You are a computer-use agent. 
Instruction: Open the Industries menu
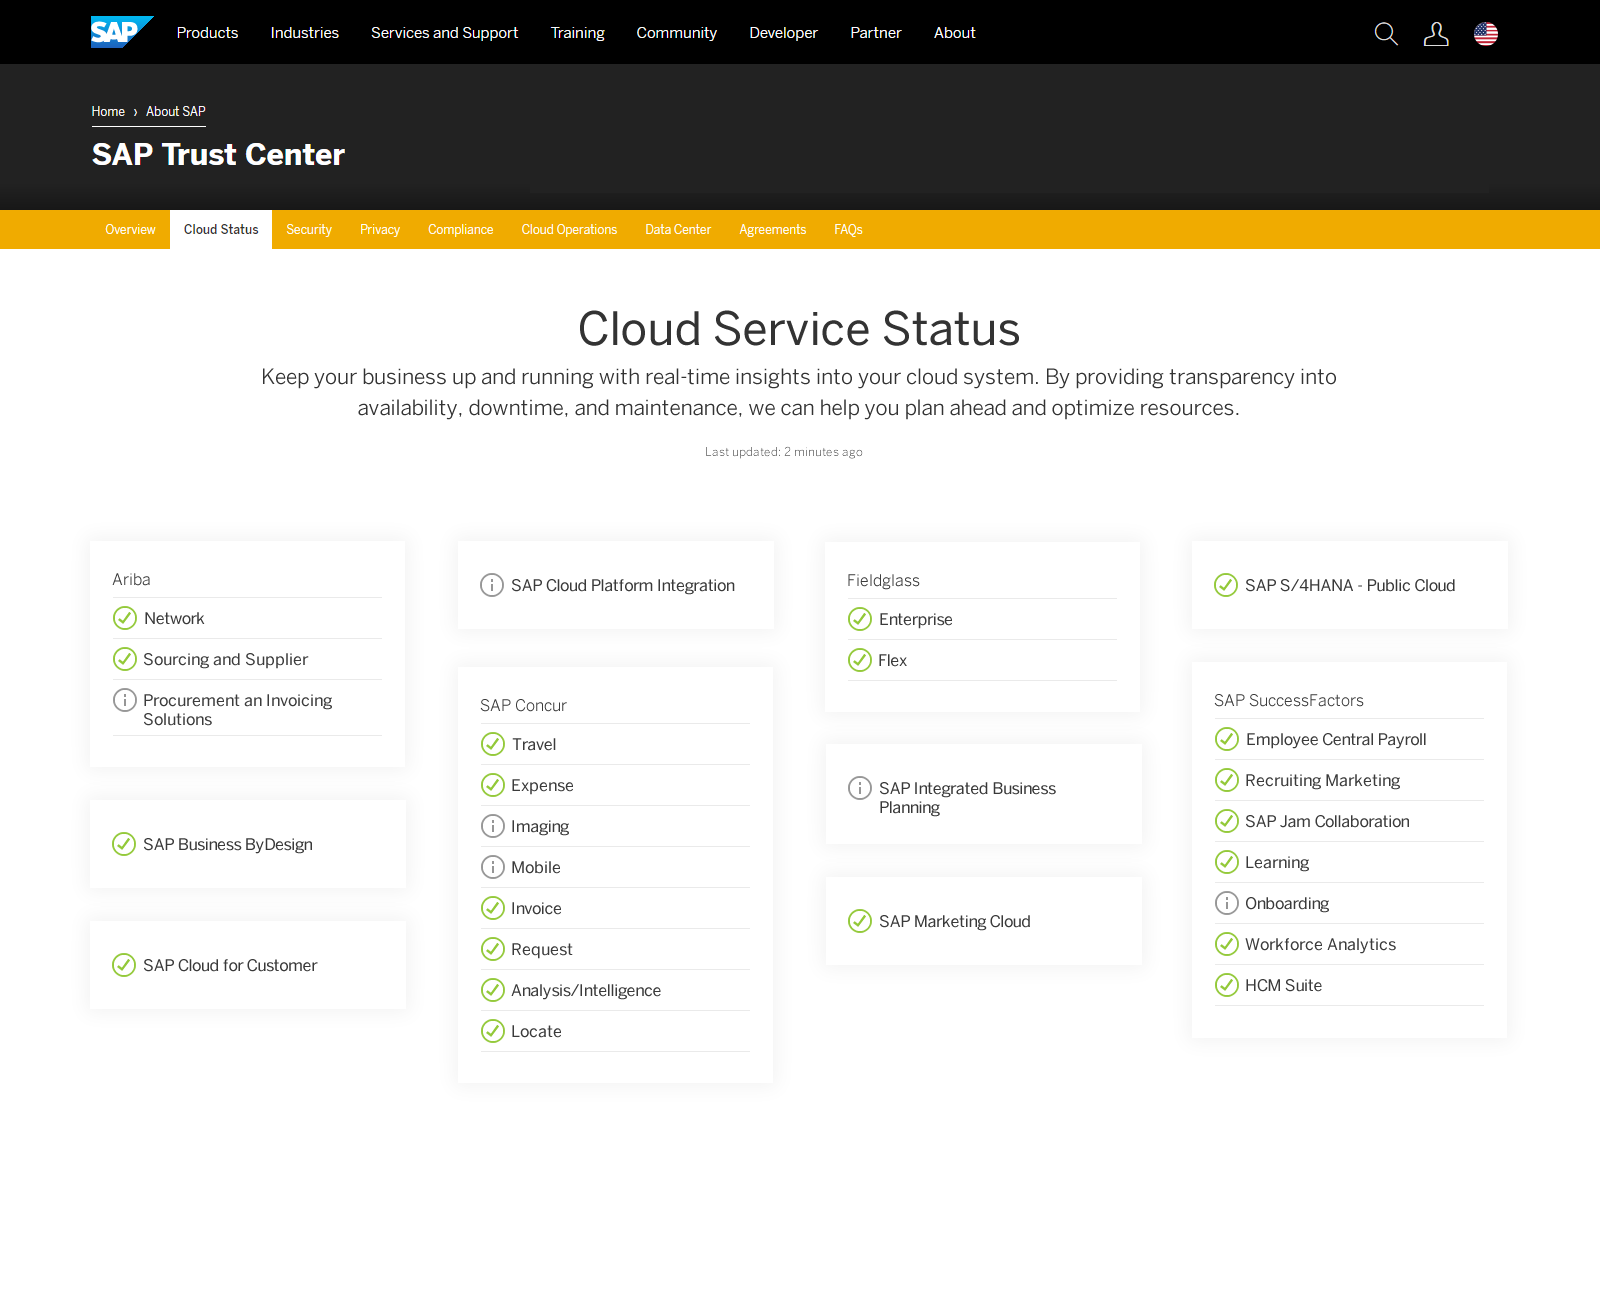tap(305, 33)
